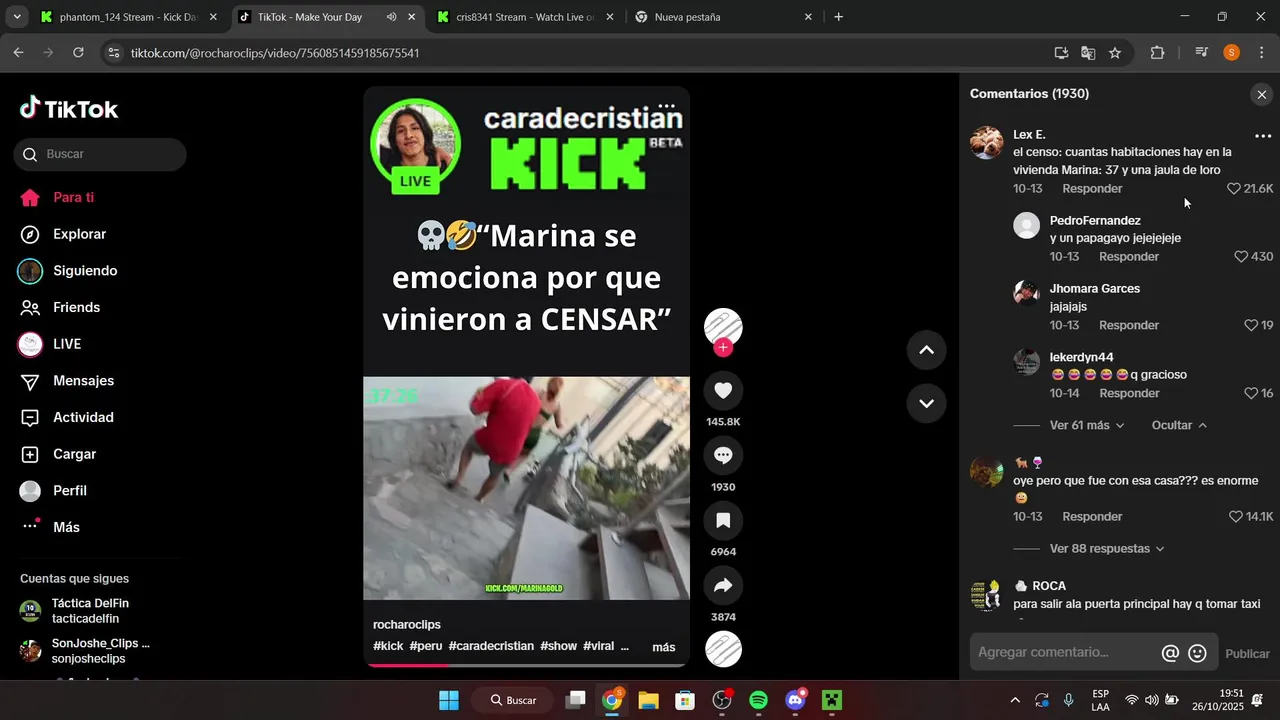Viewport: 1280px width, 720px height.
Task: Reply to lekerdyn44 comment
Action: (1129, 394)
